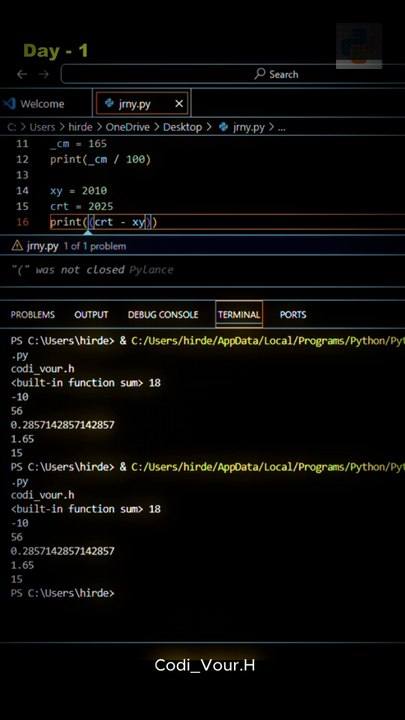Click code line 'xy = 2010'
The image size is (405, 720).
tap(79, 191)
